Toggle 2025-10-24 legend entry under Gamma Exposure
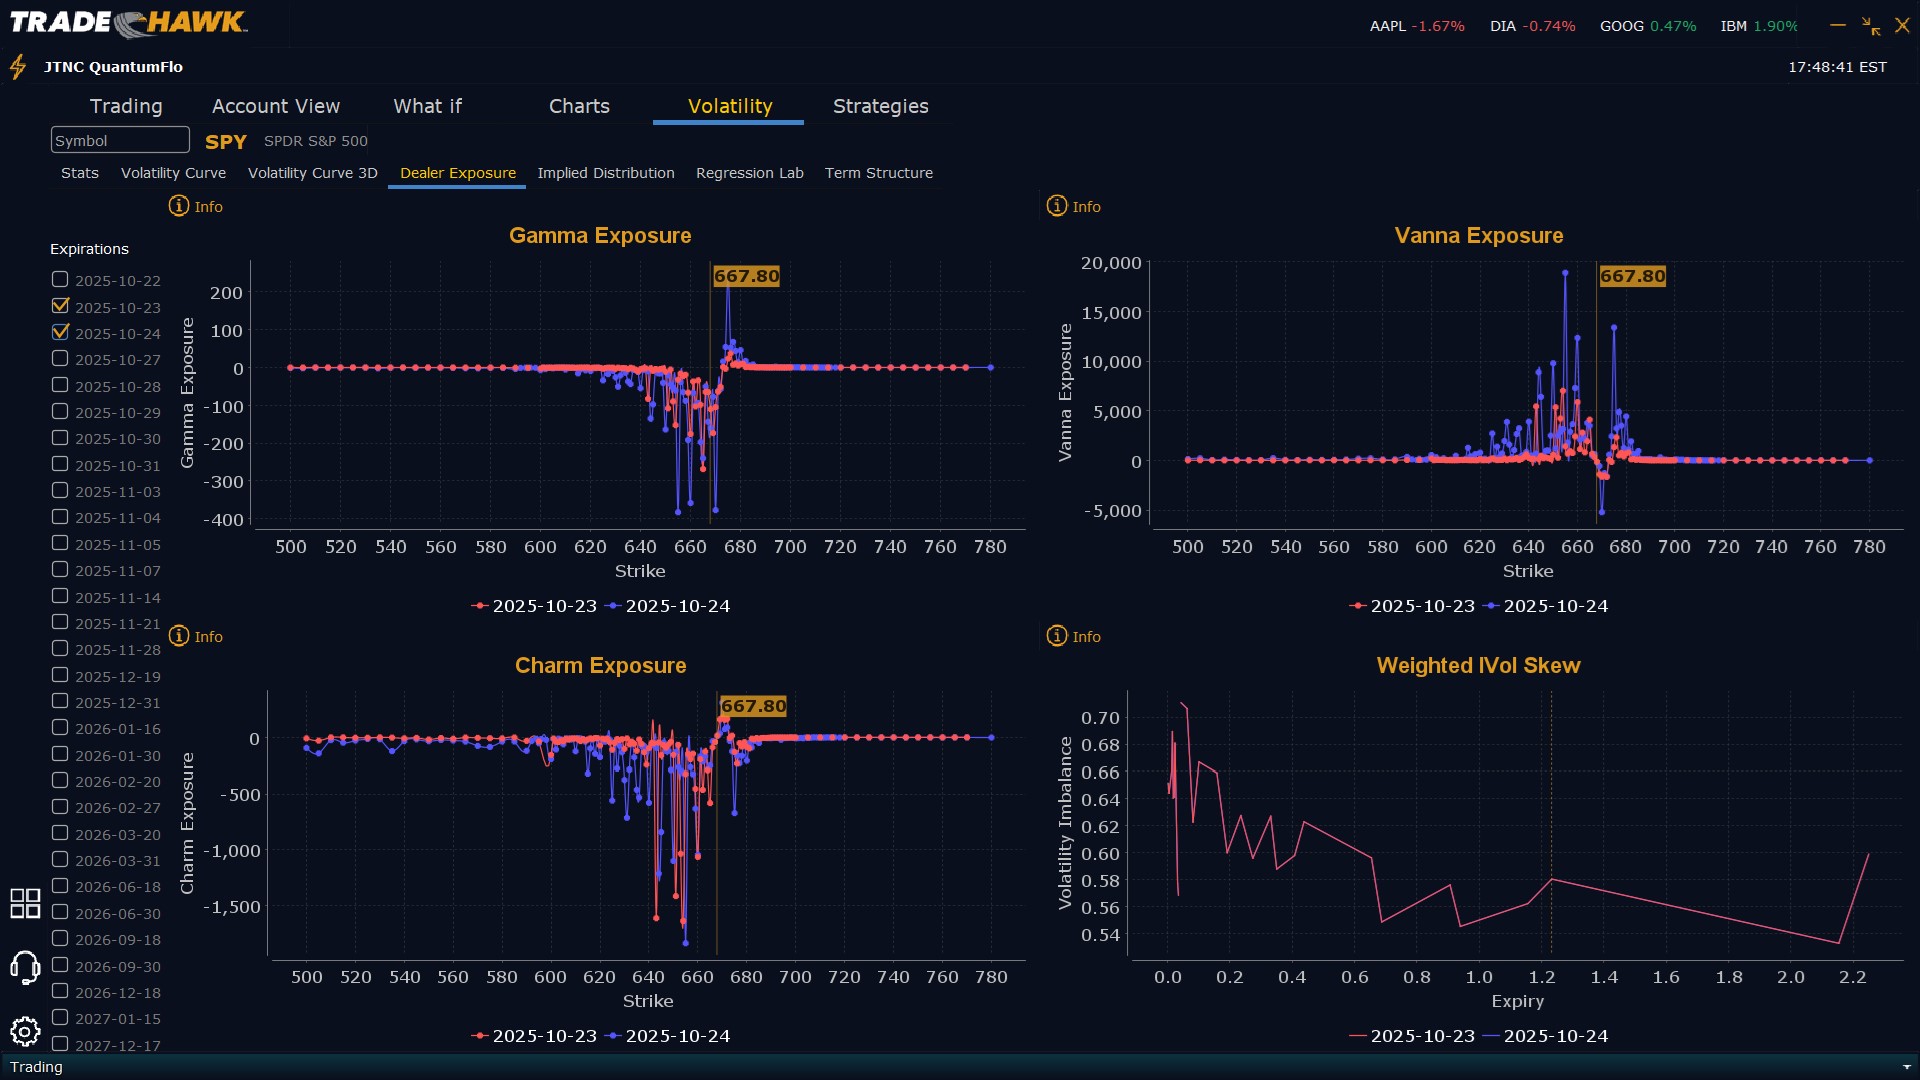 pos(668,606)
